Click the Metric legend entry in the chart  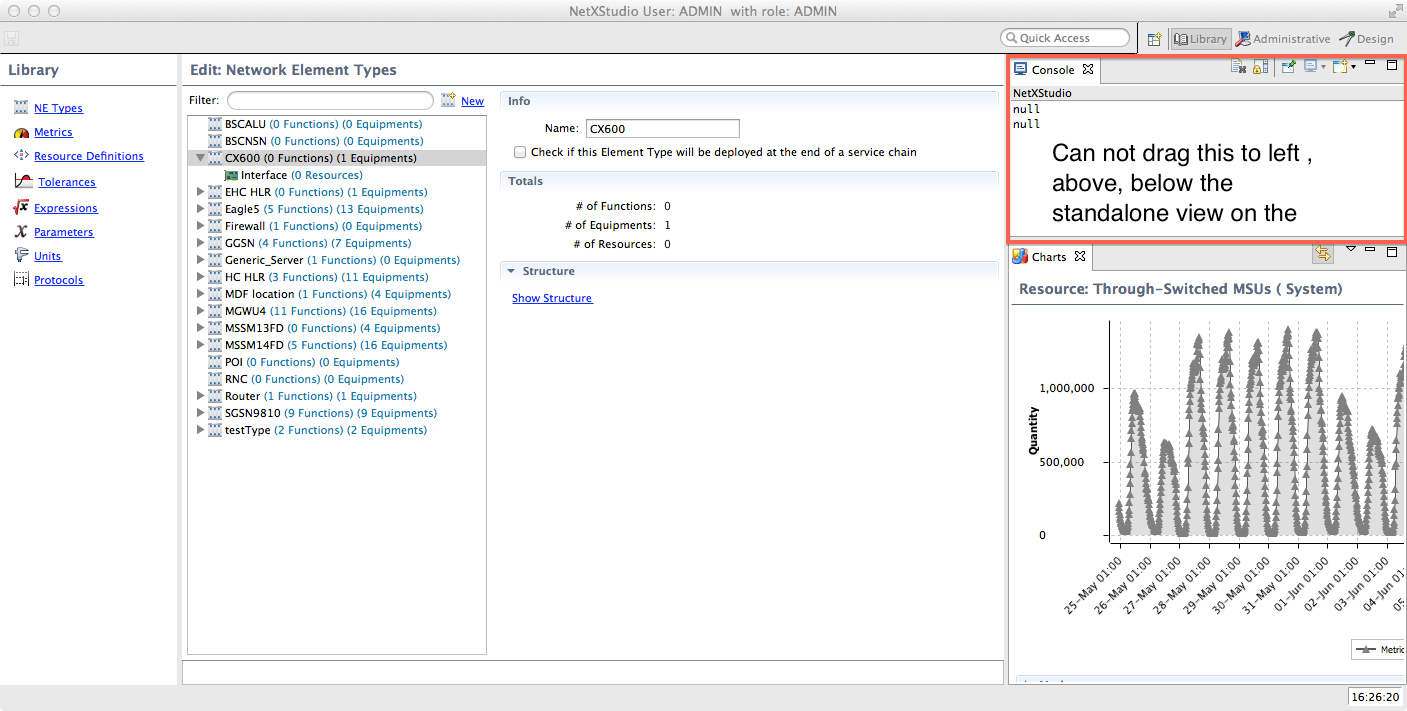[x=1380, y=649]
